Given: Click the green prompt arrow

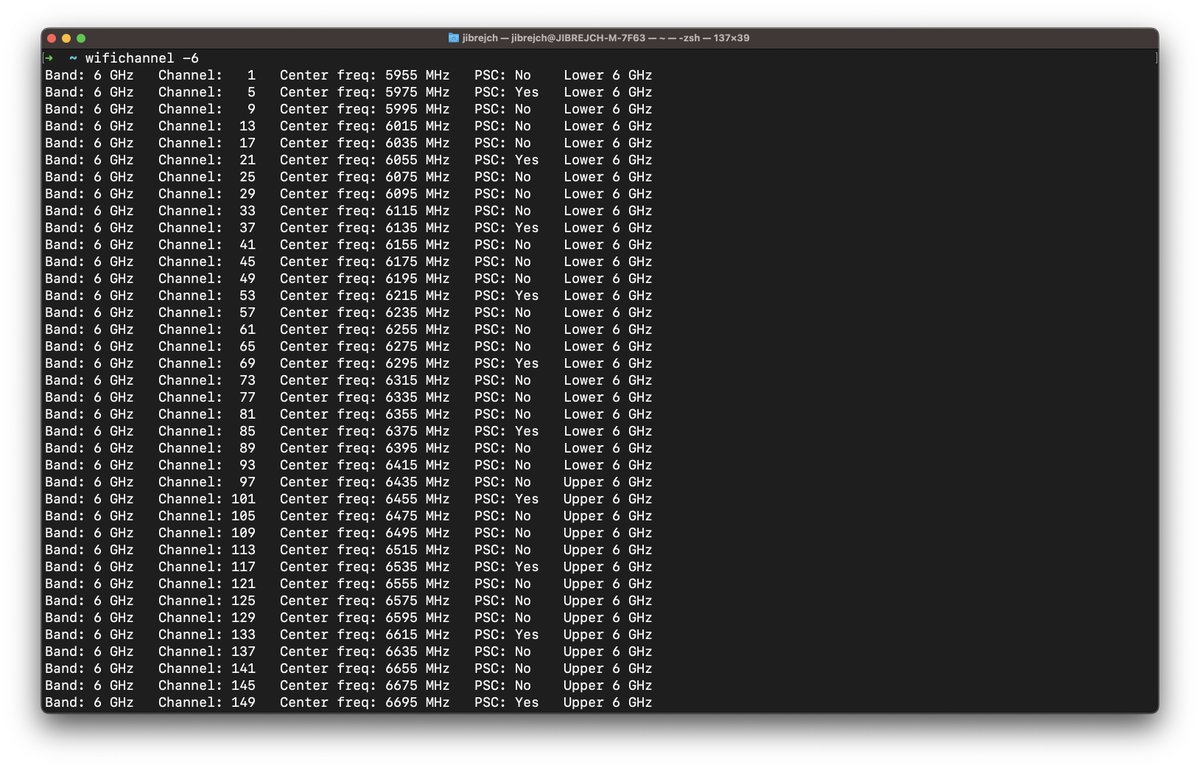Looking at the screenshot, I should coord(49,58).
